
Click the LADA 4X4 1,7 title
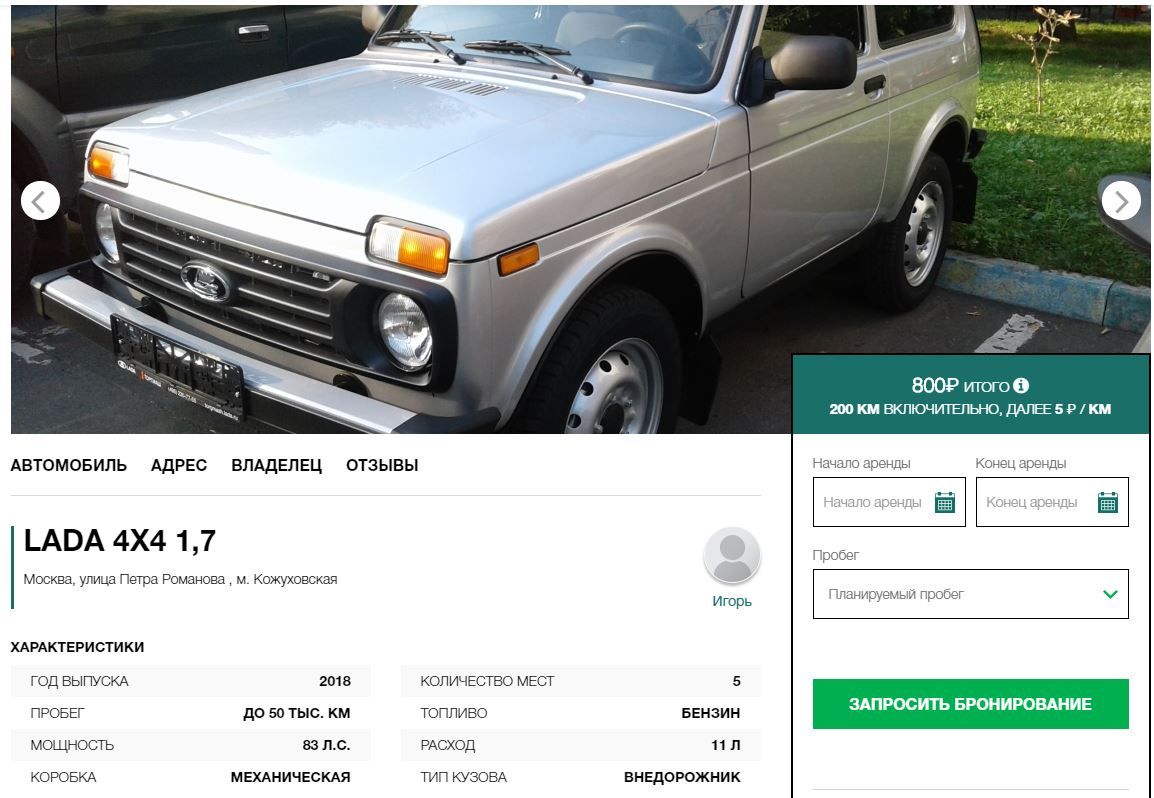coord(120,541)
